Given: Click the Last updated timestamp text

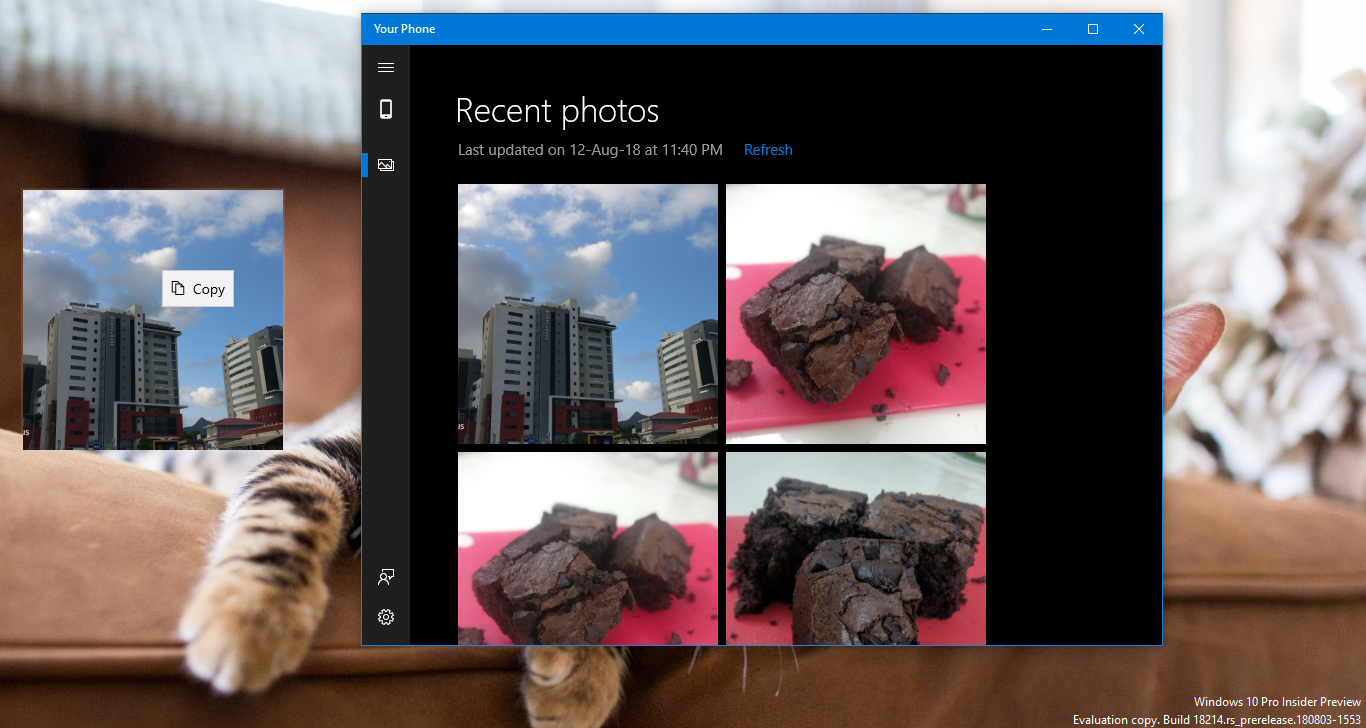Looking at the screenshot, I should coord(590,150).
